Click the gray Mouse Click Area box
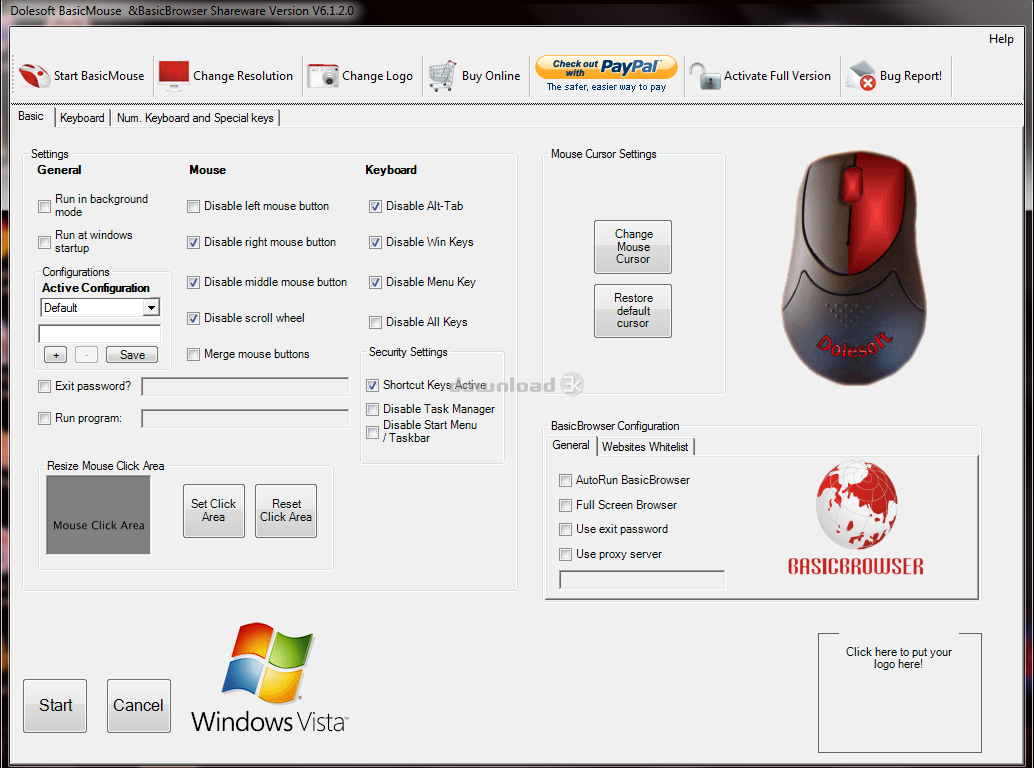The height and width of the screenshot is (768, 1034). (x=98, y=515)
